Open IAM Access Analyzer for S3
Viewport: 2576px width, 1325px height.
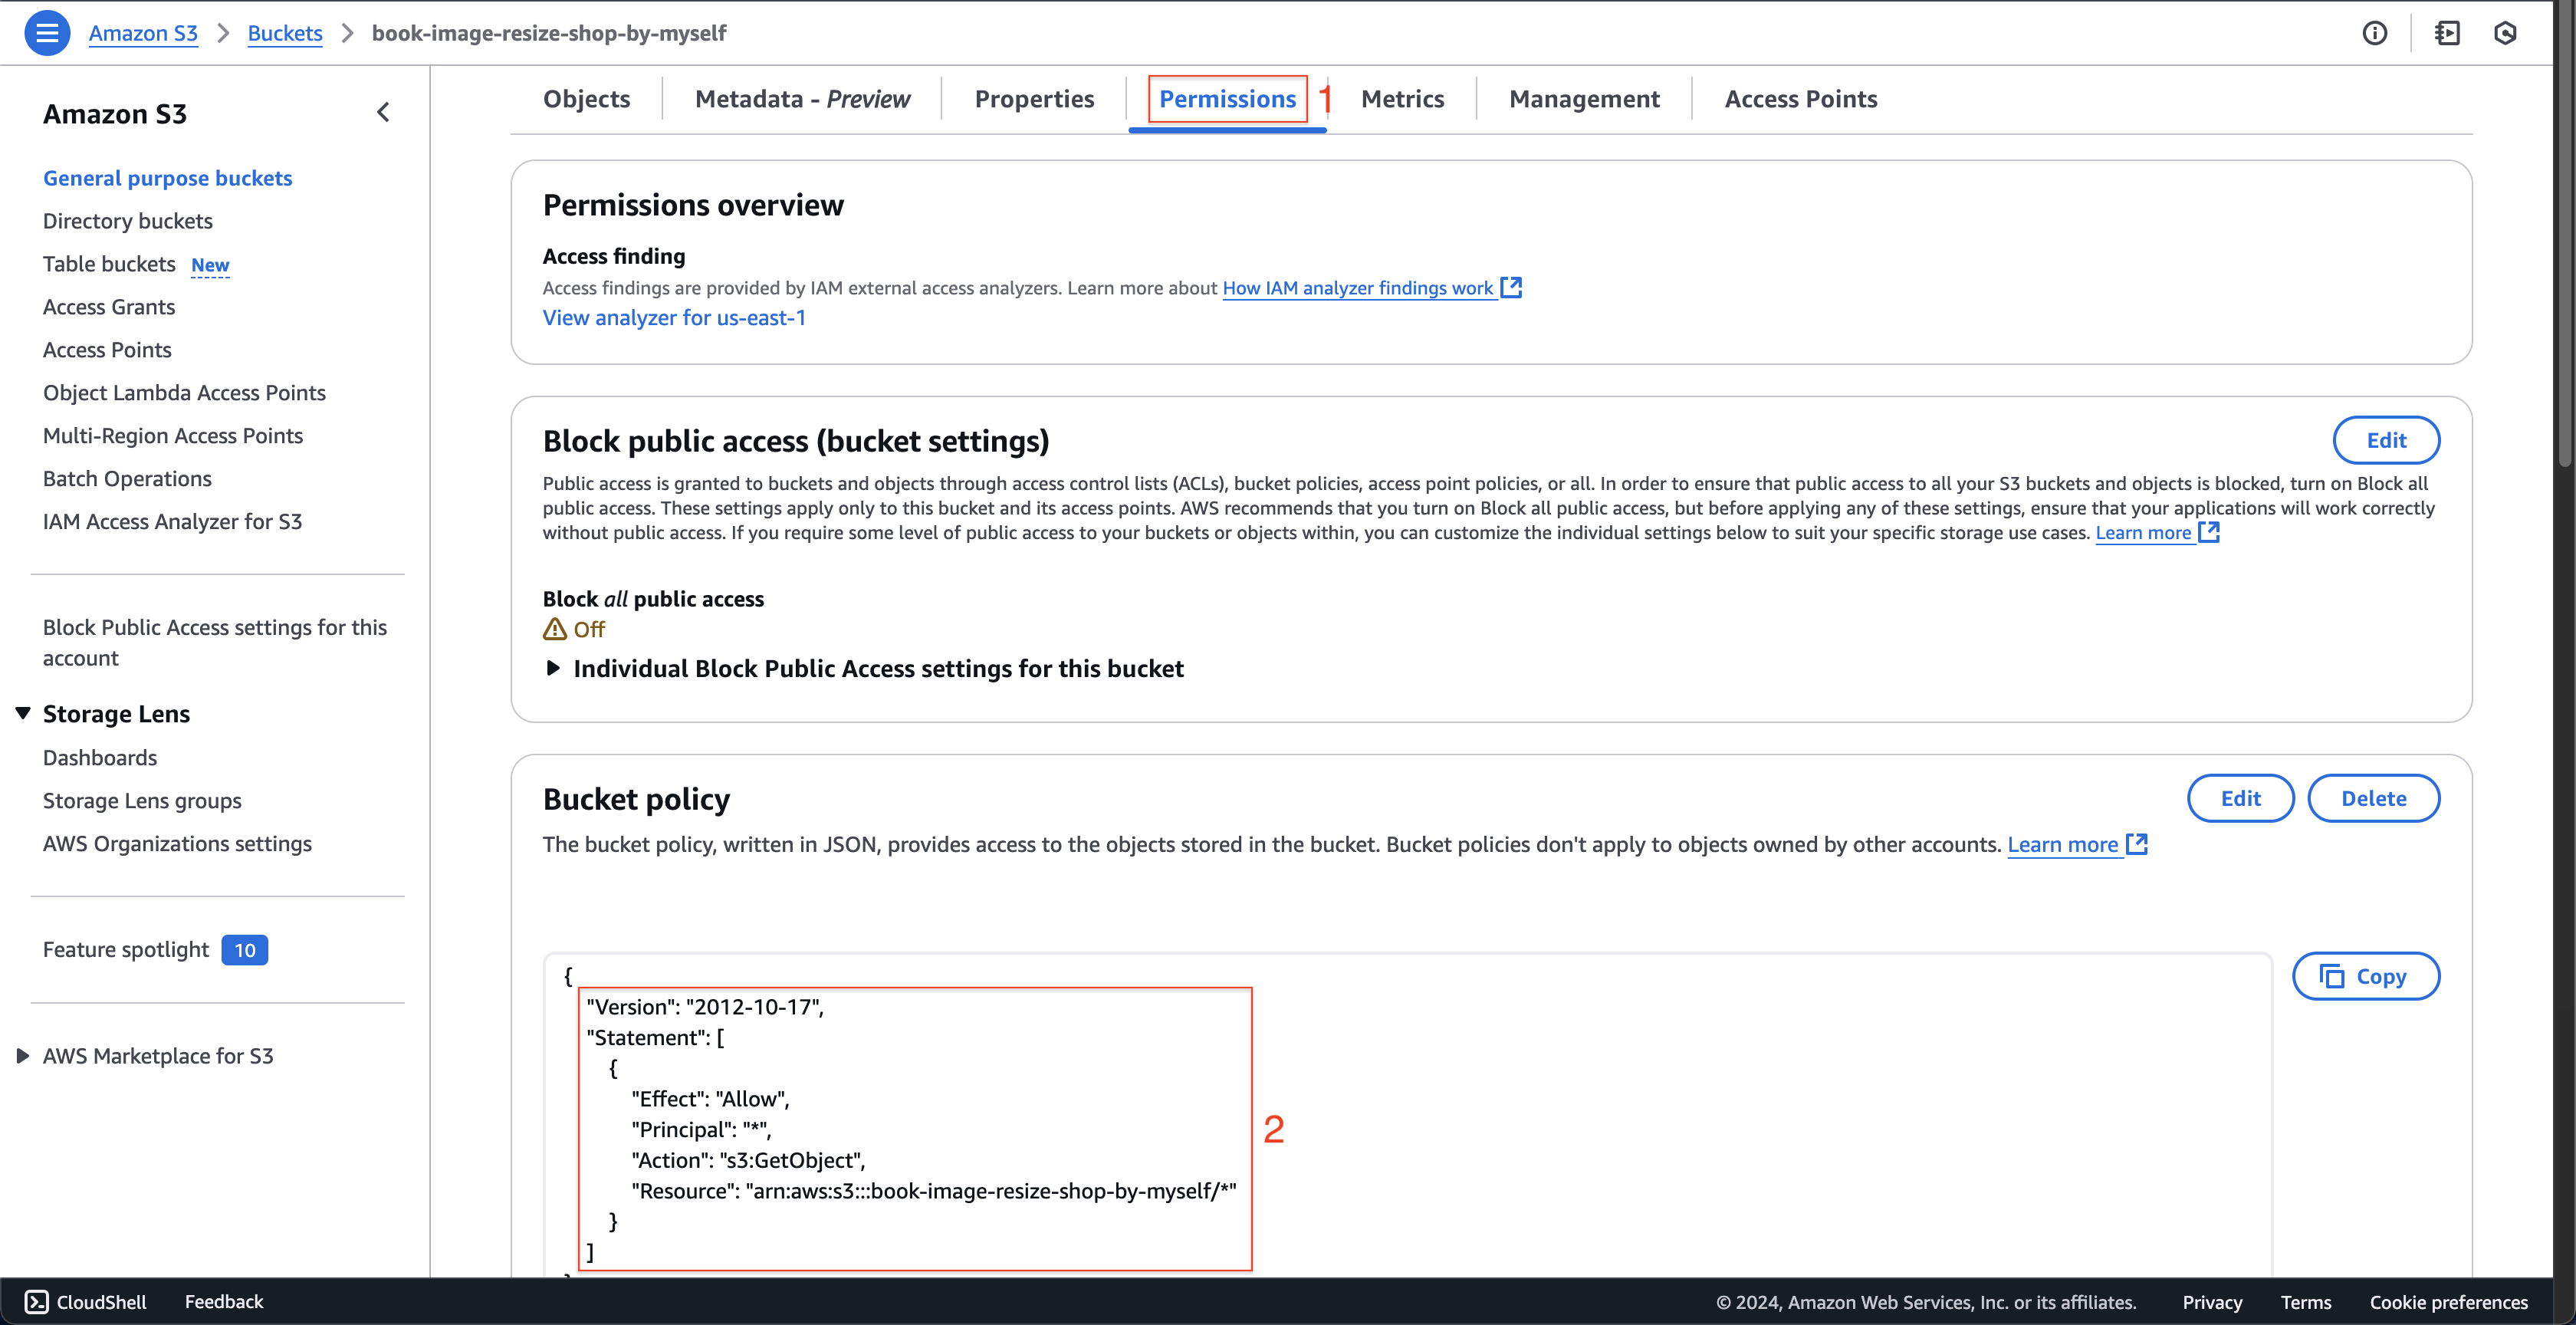(172, 522)
